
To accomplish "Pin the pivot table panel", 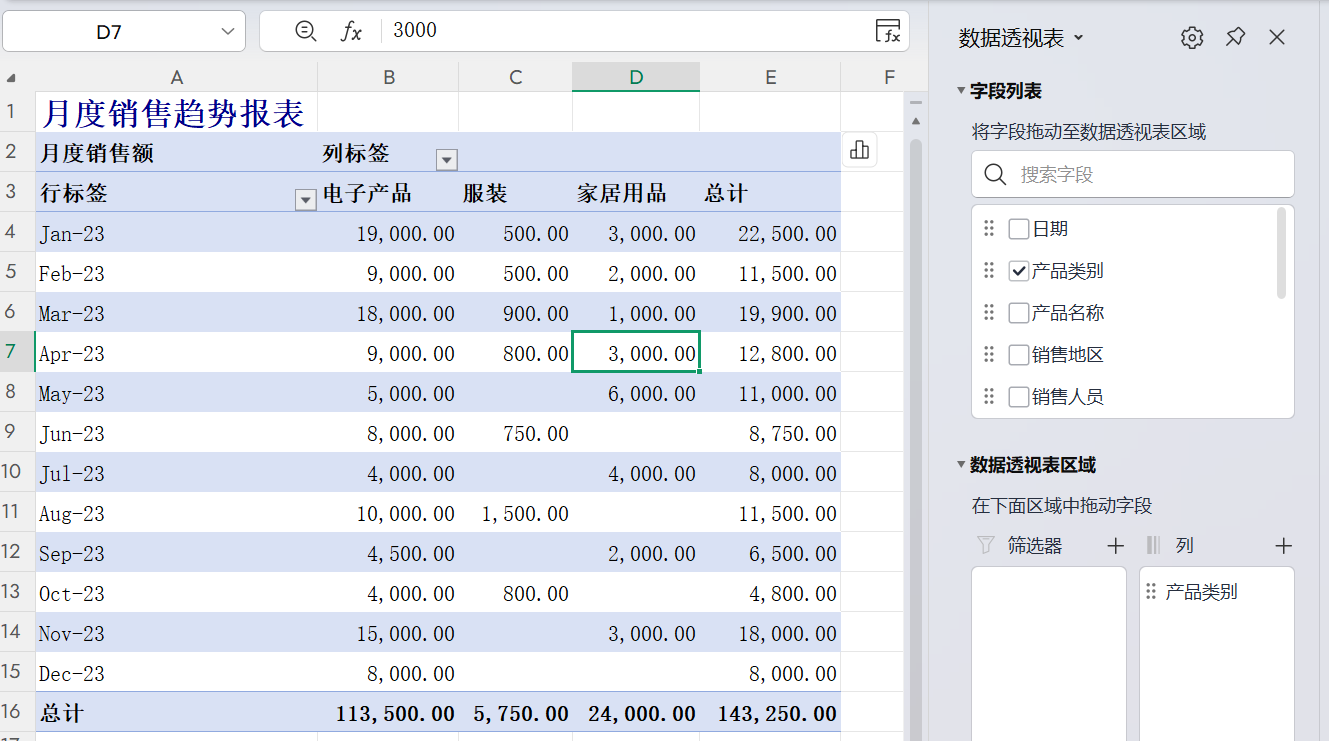I will (1236, 38).
